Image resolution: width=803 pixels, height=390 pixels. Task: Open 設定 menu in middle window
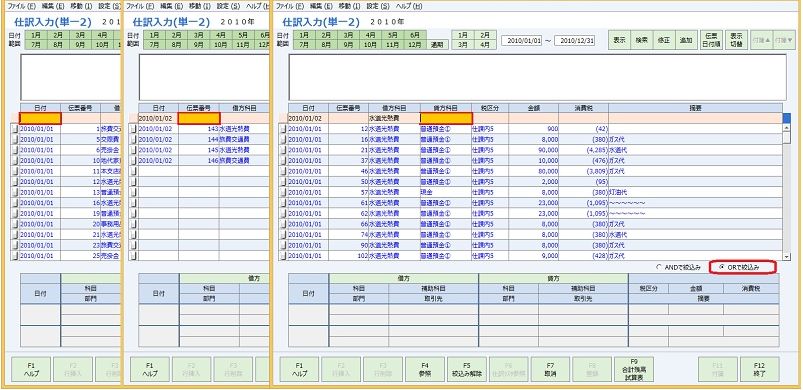click(228, 7)
